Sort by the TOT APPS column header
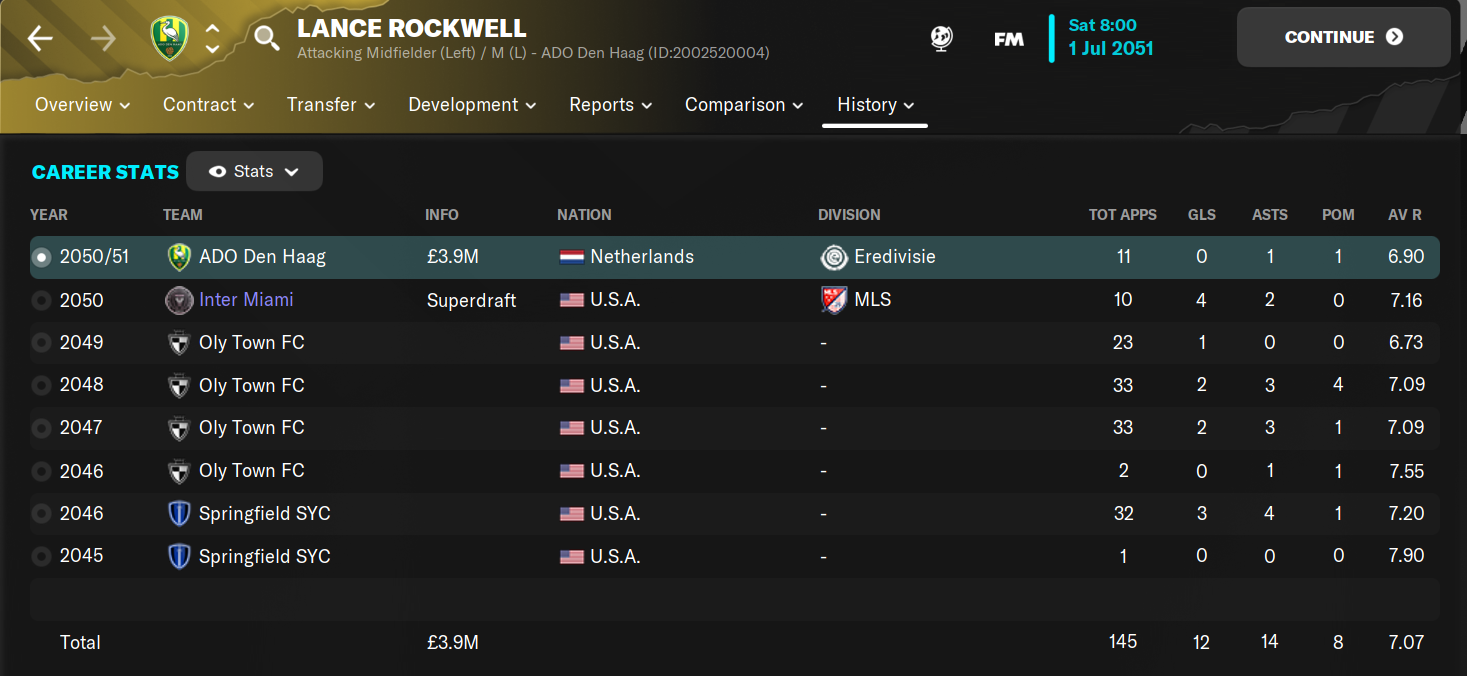 (x=1123, y=215)
